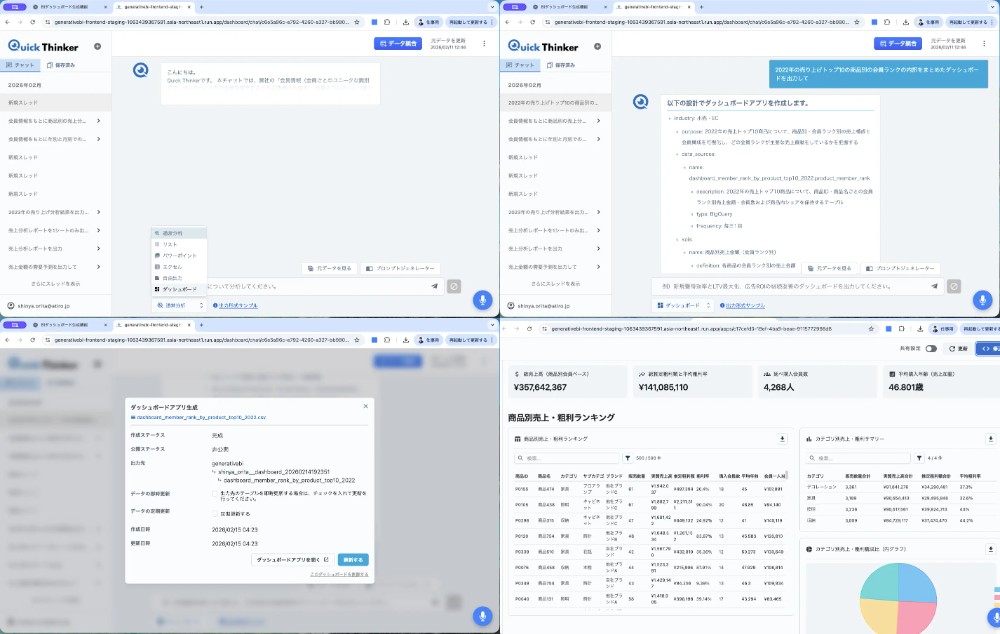Choose ダッシュボード from the open format menu

coord(179,288)
